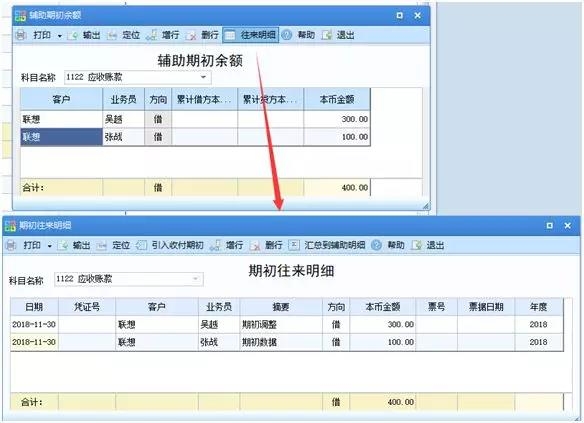This screenshot has width=584, height=423.
Task: Open the print dropdown arrow in 期初往来明细
Action: pos(50,246)
